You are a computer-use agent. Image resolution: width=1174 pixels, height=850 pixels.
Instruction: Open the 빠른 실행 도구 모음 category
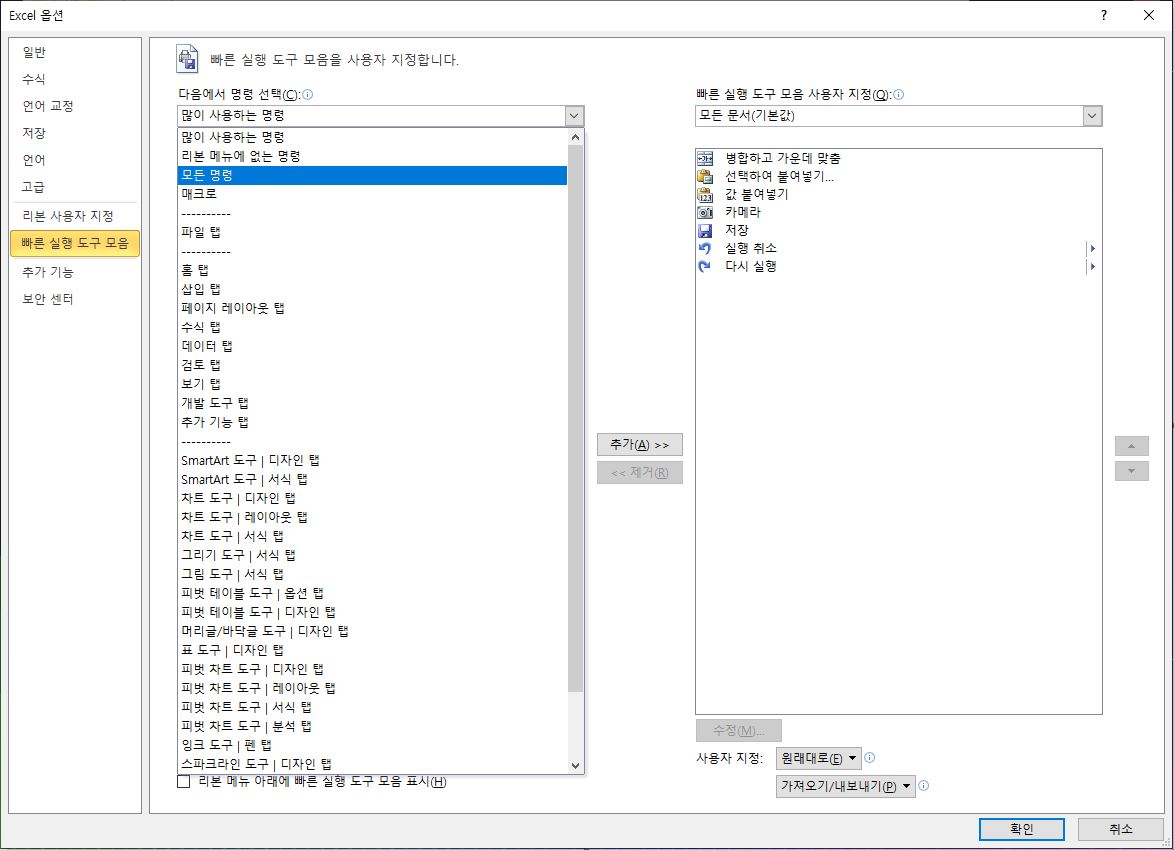point(75,243)
